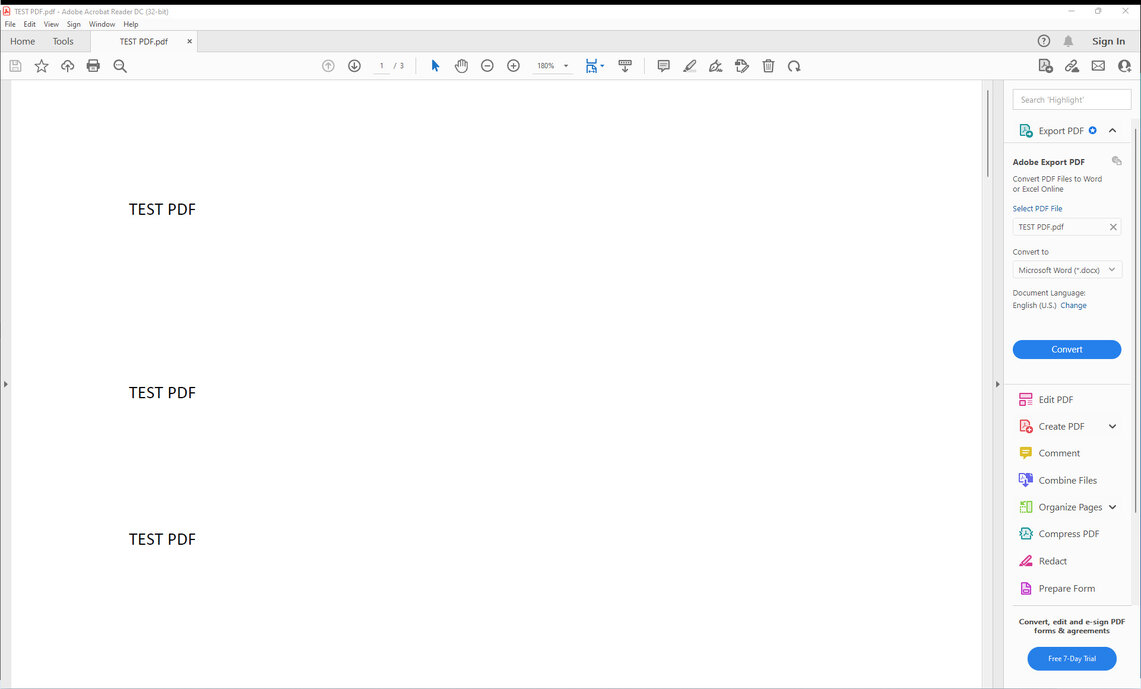1141x689 pixels.
Task: Click the share link icon
Action: [1072, 66]
